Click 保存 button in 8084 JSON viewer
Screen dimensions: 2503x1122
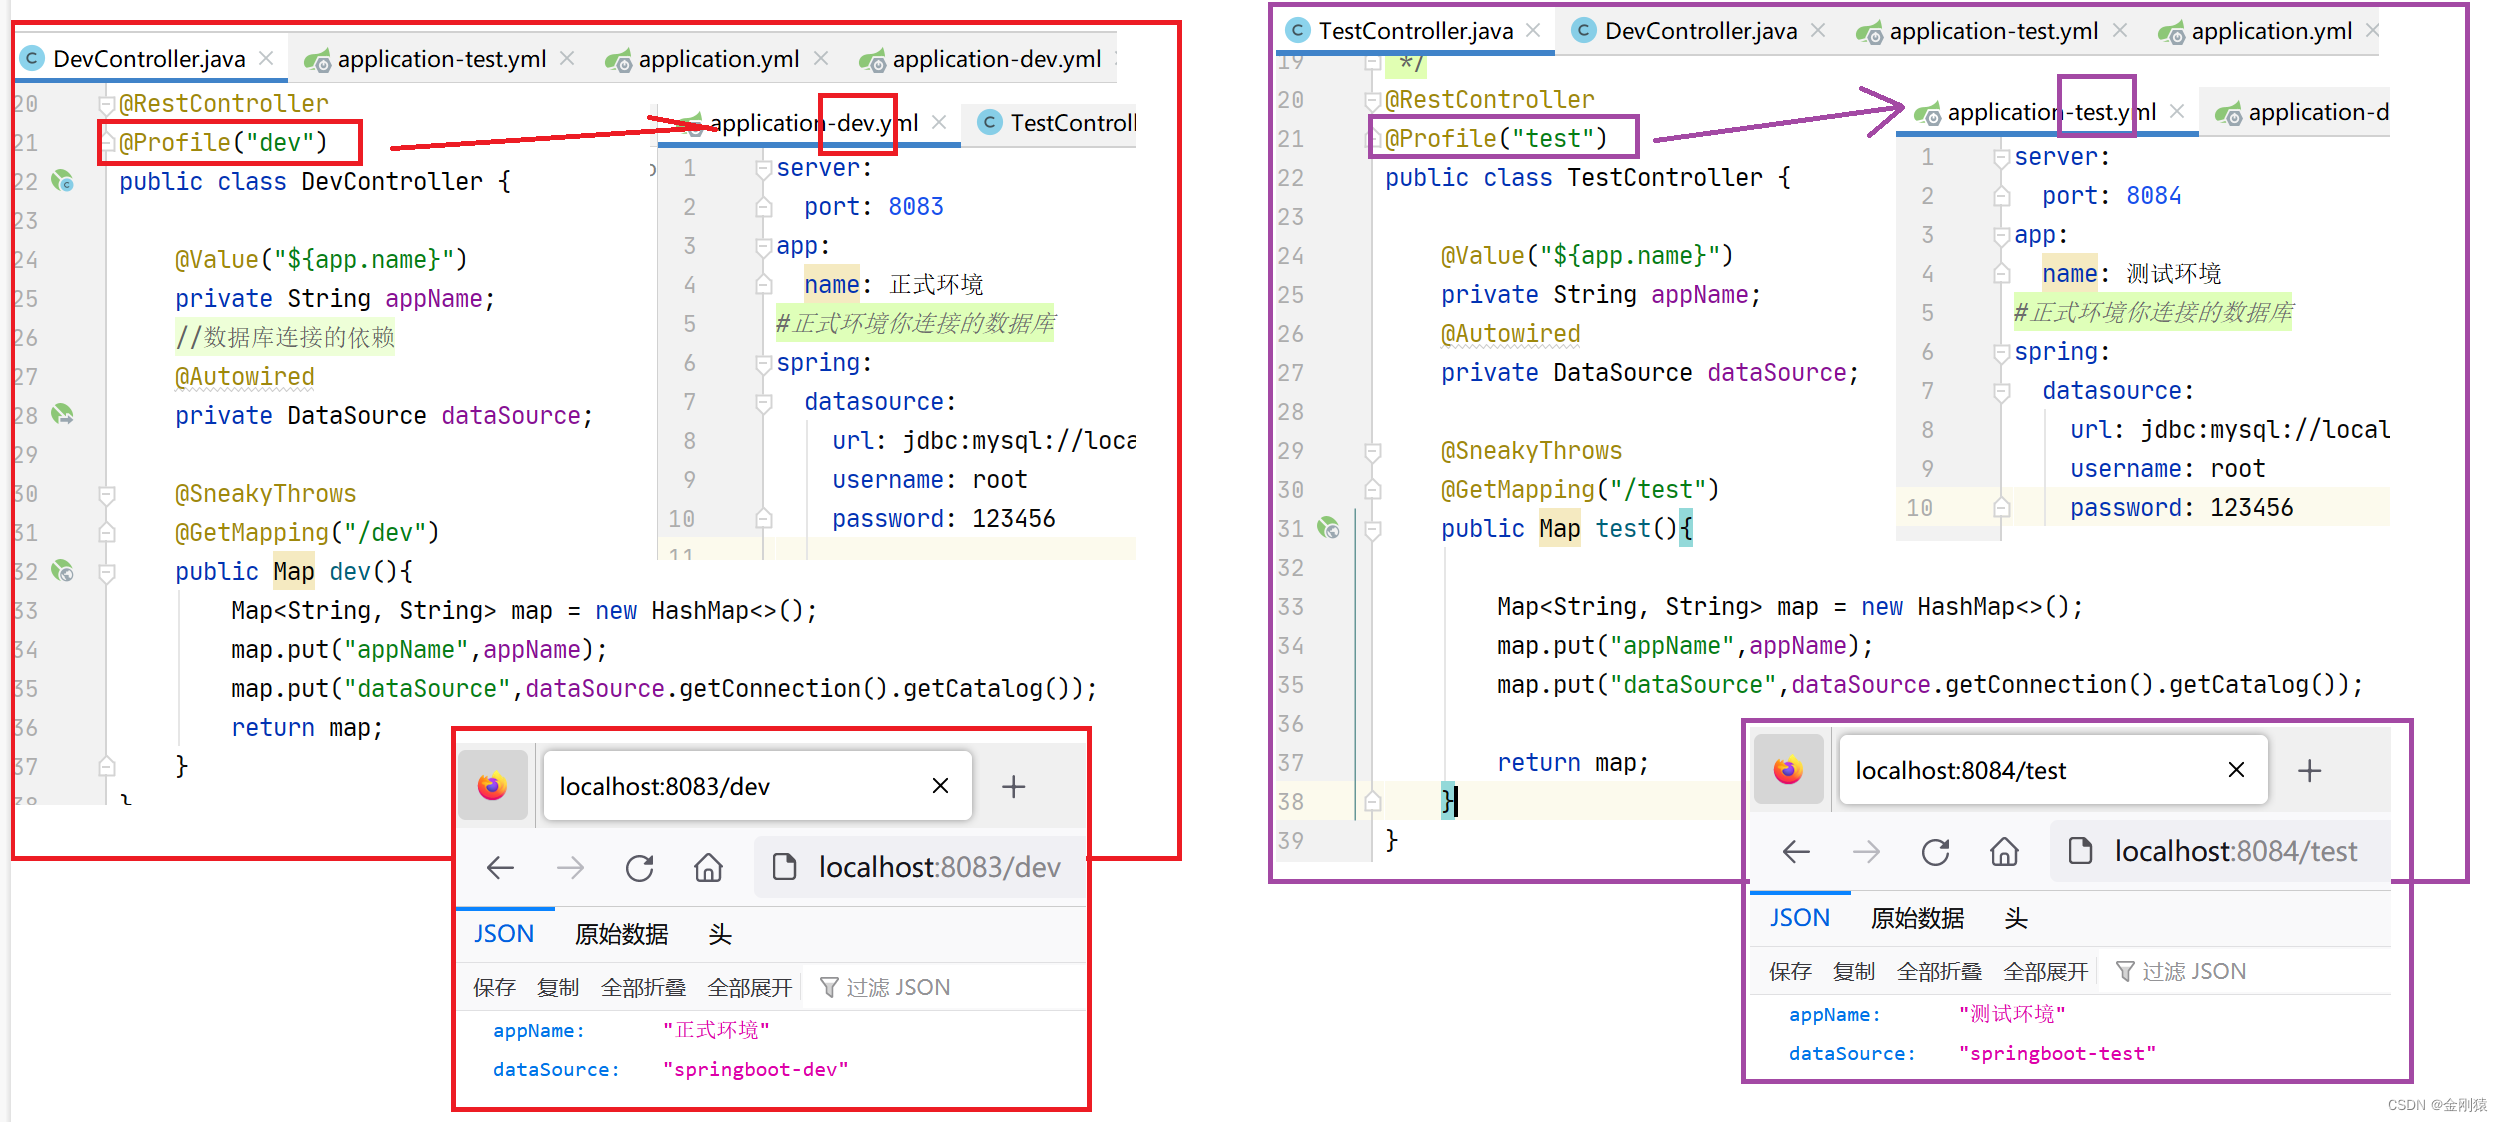pyautogui.click(x=1790, y=971)
